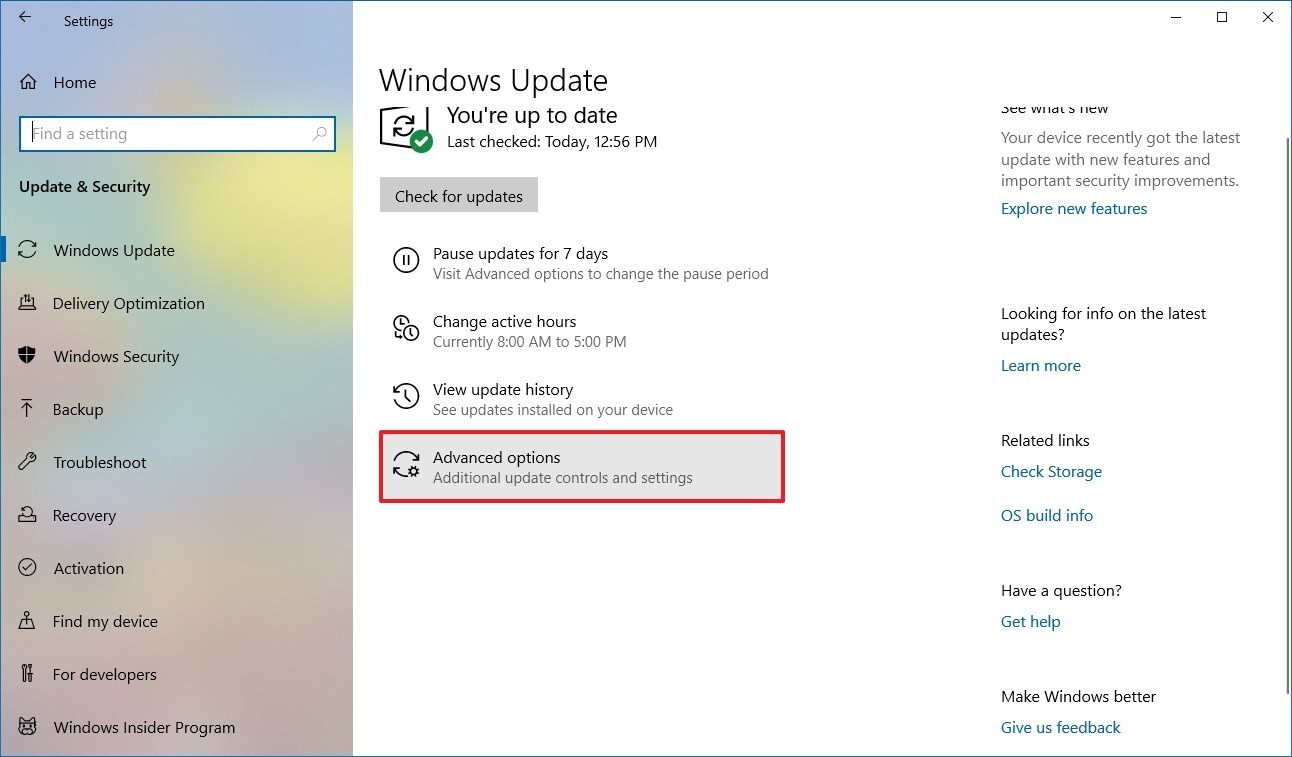This screenshot has height=757, width=1292.
Task: Click Give us feedback
Action: 1060,727
